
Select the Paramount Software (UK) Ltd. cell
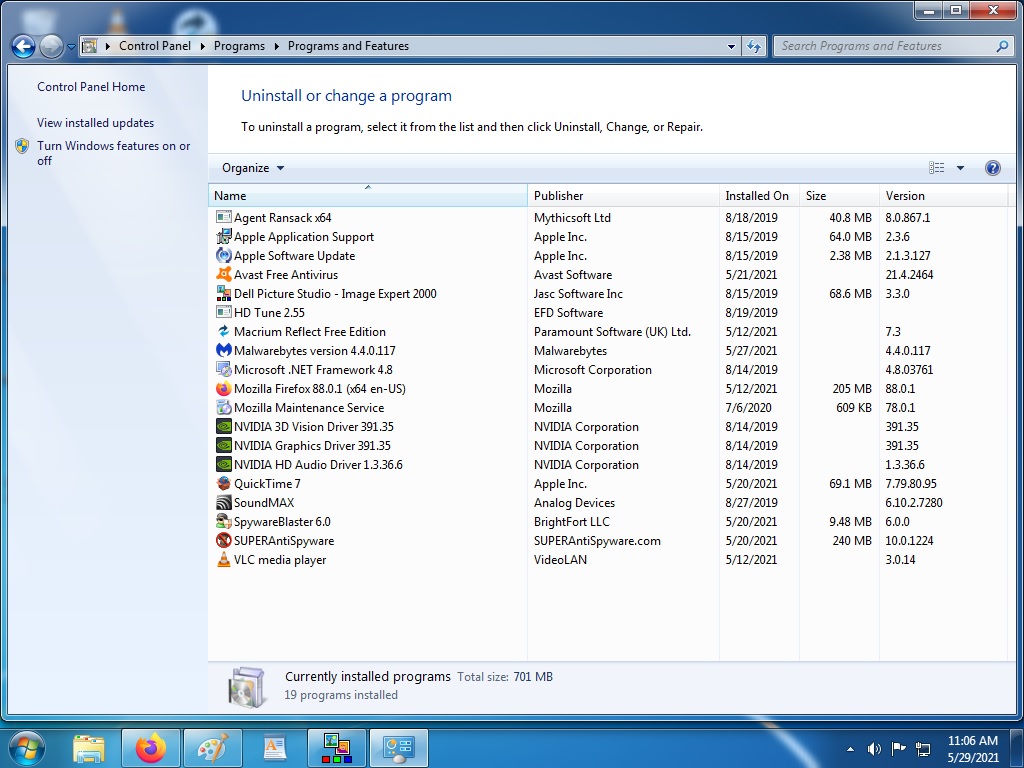[x=612, y=331]
